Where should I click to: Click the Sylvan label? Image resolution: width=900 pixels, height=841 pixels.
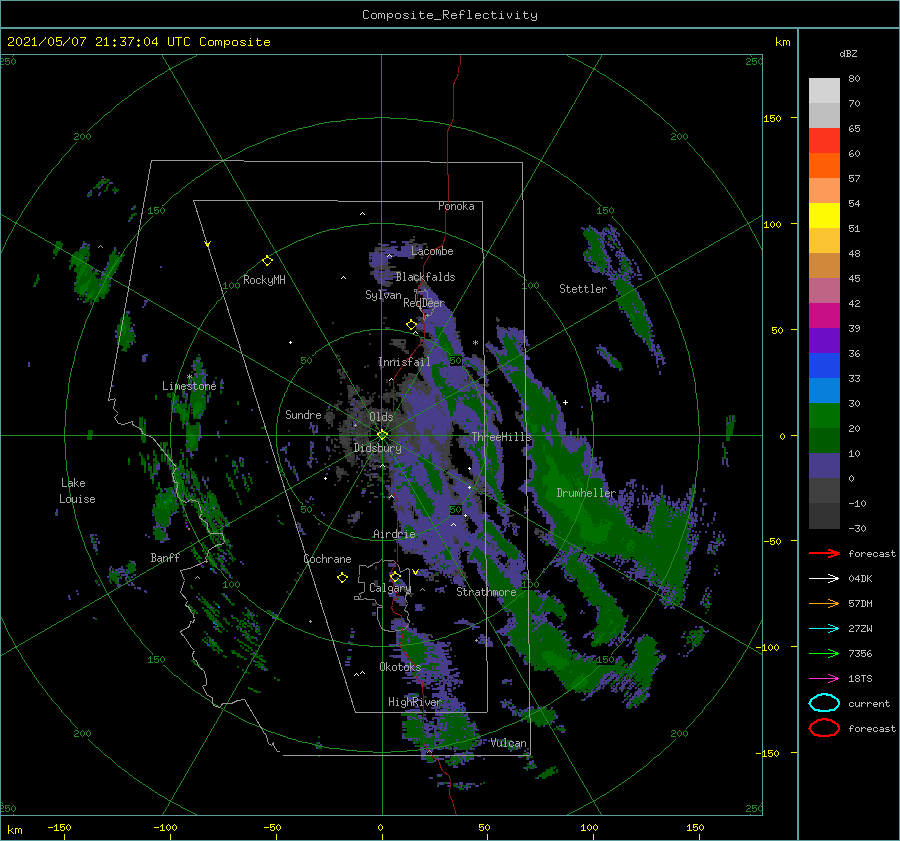click(x=383, y=295)
